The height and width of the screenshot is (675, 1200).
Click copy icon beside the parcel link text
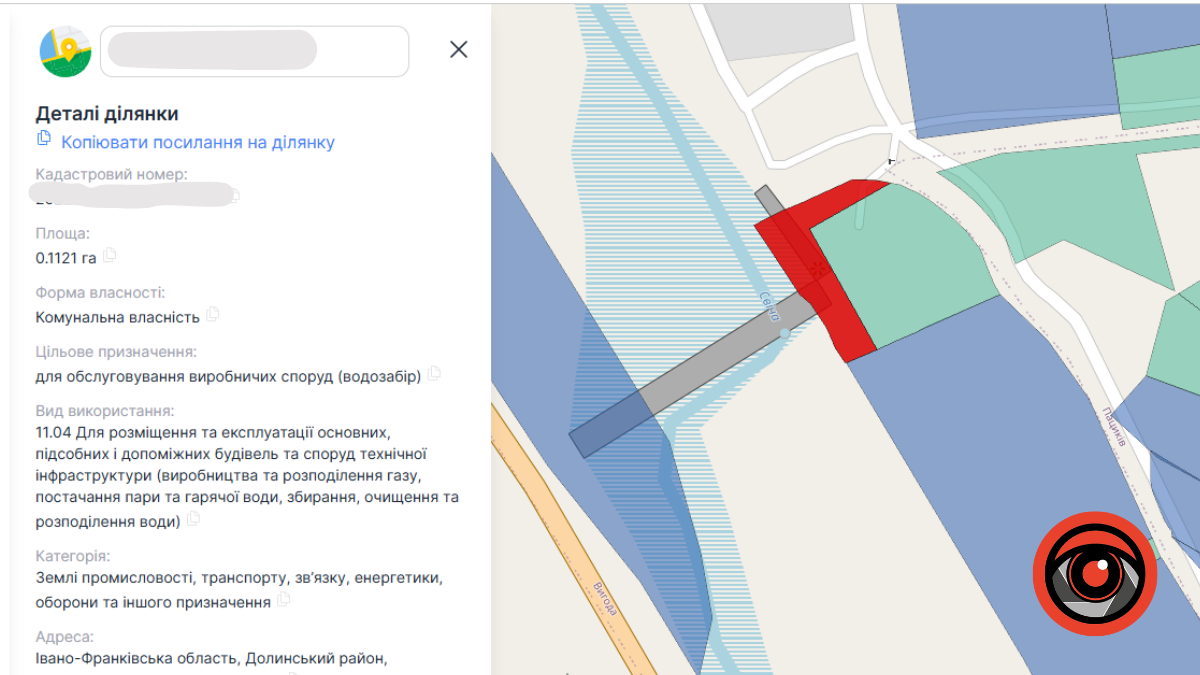click(x=44, y=138)
